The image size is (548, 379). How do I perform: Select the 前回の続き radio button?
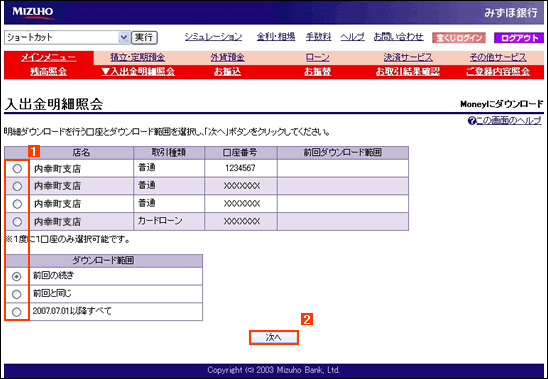pyautogui.click(x=16, y=277)
